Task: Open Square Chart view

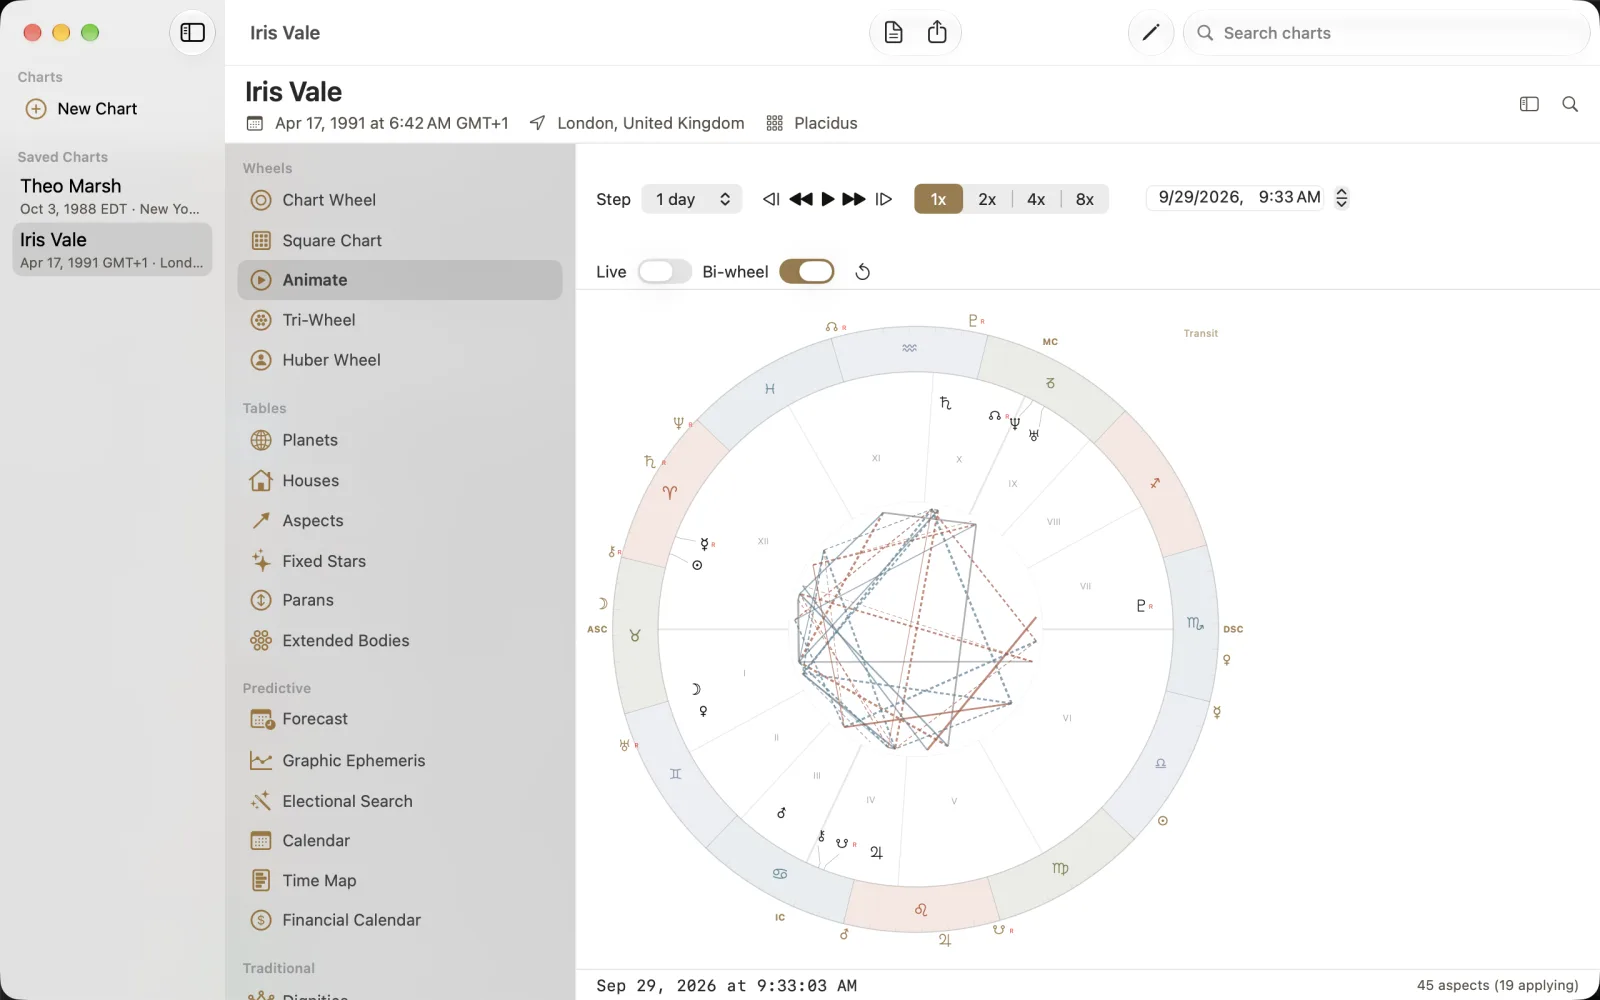Action: tap(400, 240)
